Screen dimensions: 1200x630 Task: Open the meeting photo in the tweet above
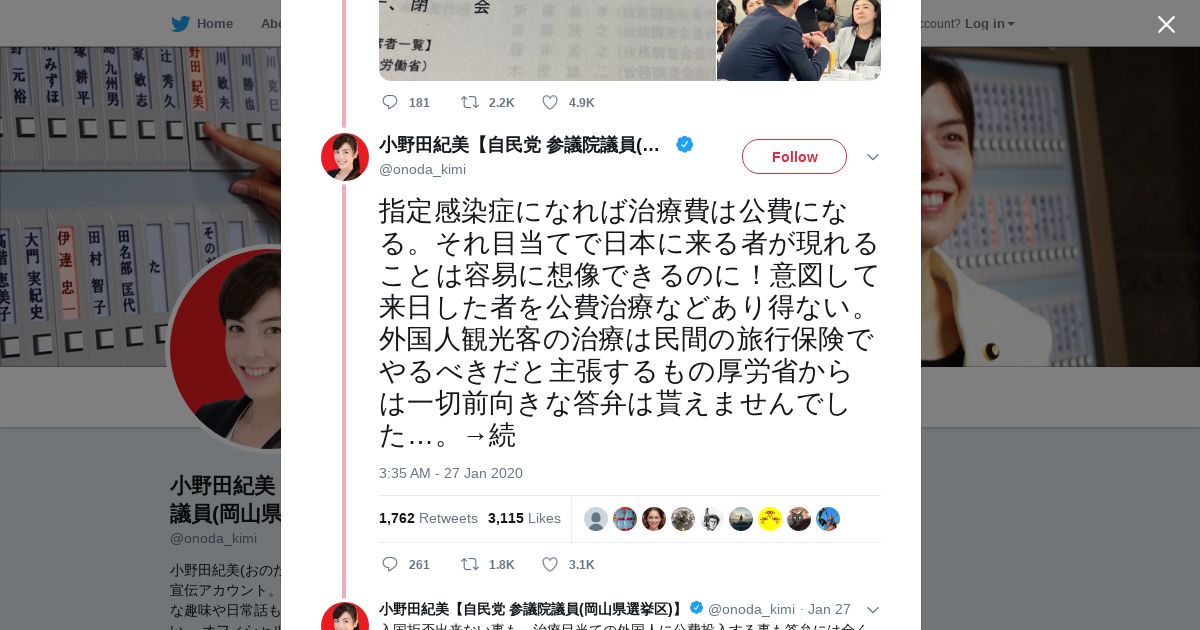click(799, 40)
